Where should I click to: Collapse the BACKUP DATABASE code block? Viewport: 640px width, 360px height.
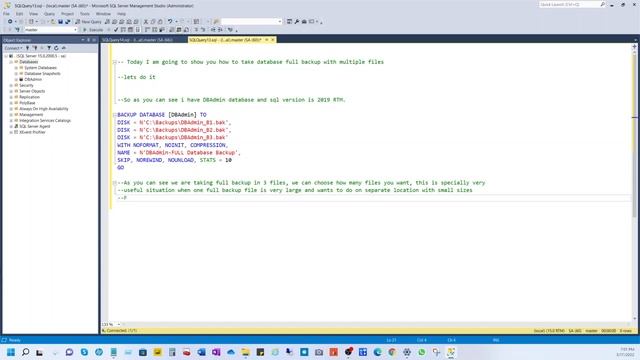(x=114, y=115)
